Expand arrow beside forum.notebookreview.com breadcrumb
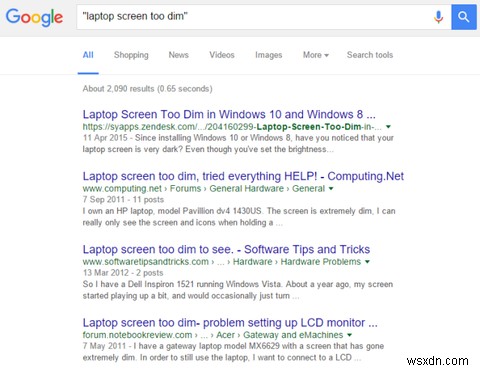480x371 pixels. point(349,335)
